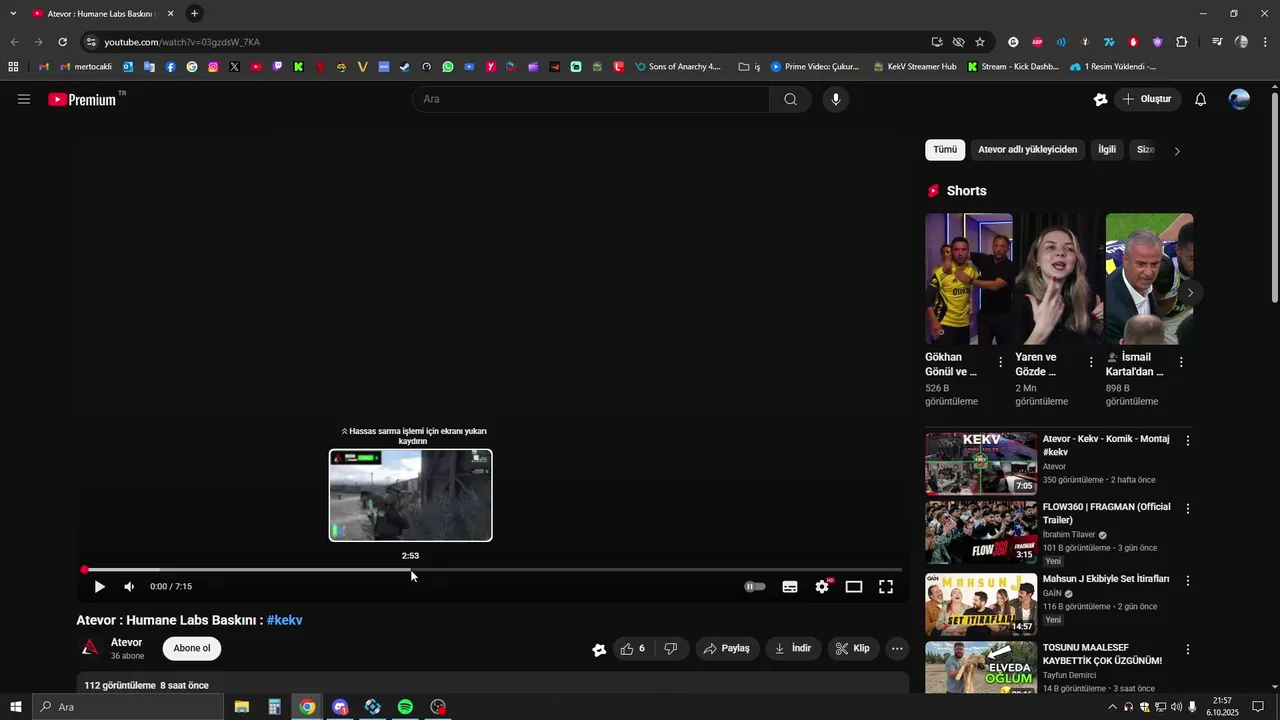Open 'Mahsun J Ekibiyle Set İtirafları' title

click(x=1106, y=579)
